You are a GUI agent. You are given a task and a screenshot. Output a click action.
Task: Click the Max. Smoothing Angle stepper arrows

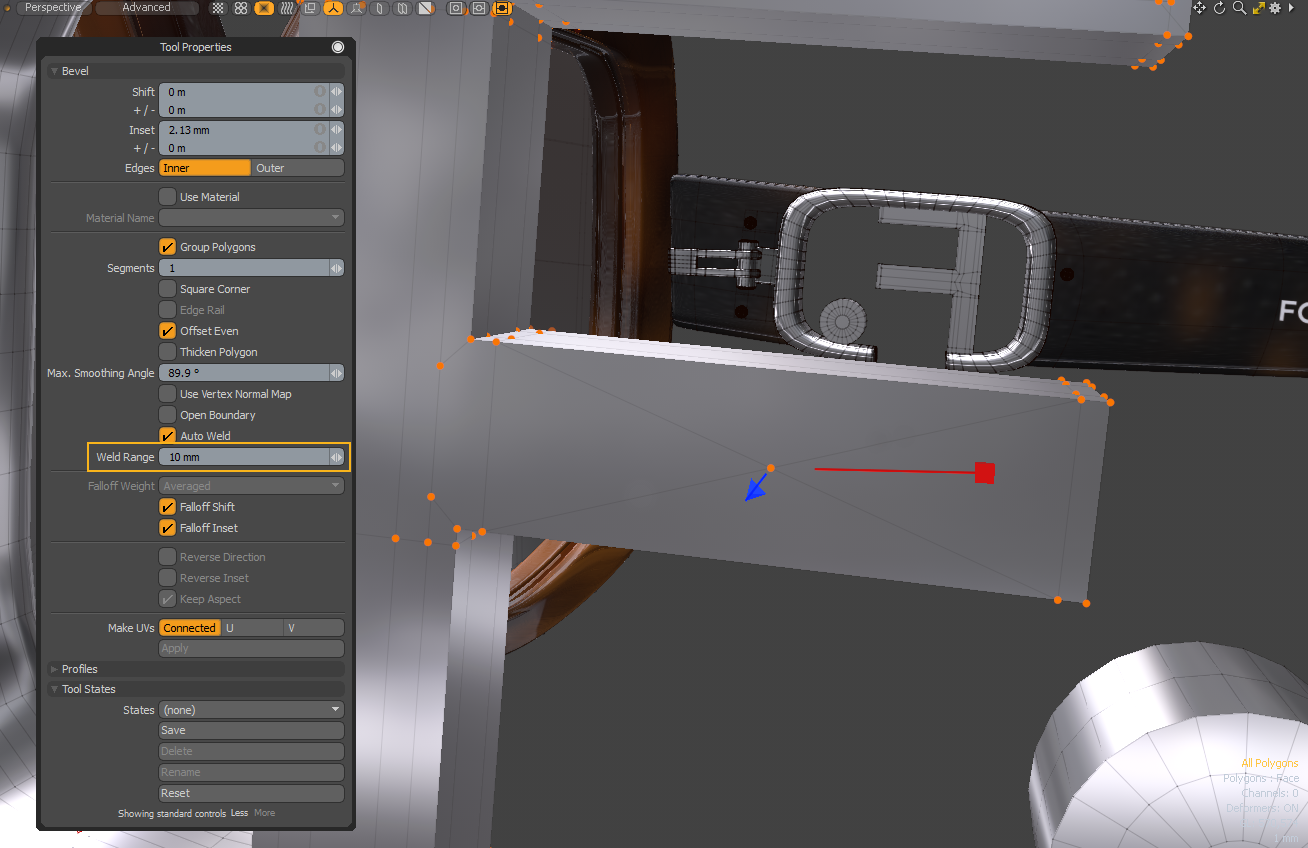pos(337,373)
